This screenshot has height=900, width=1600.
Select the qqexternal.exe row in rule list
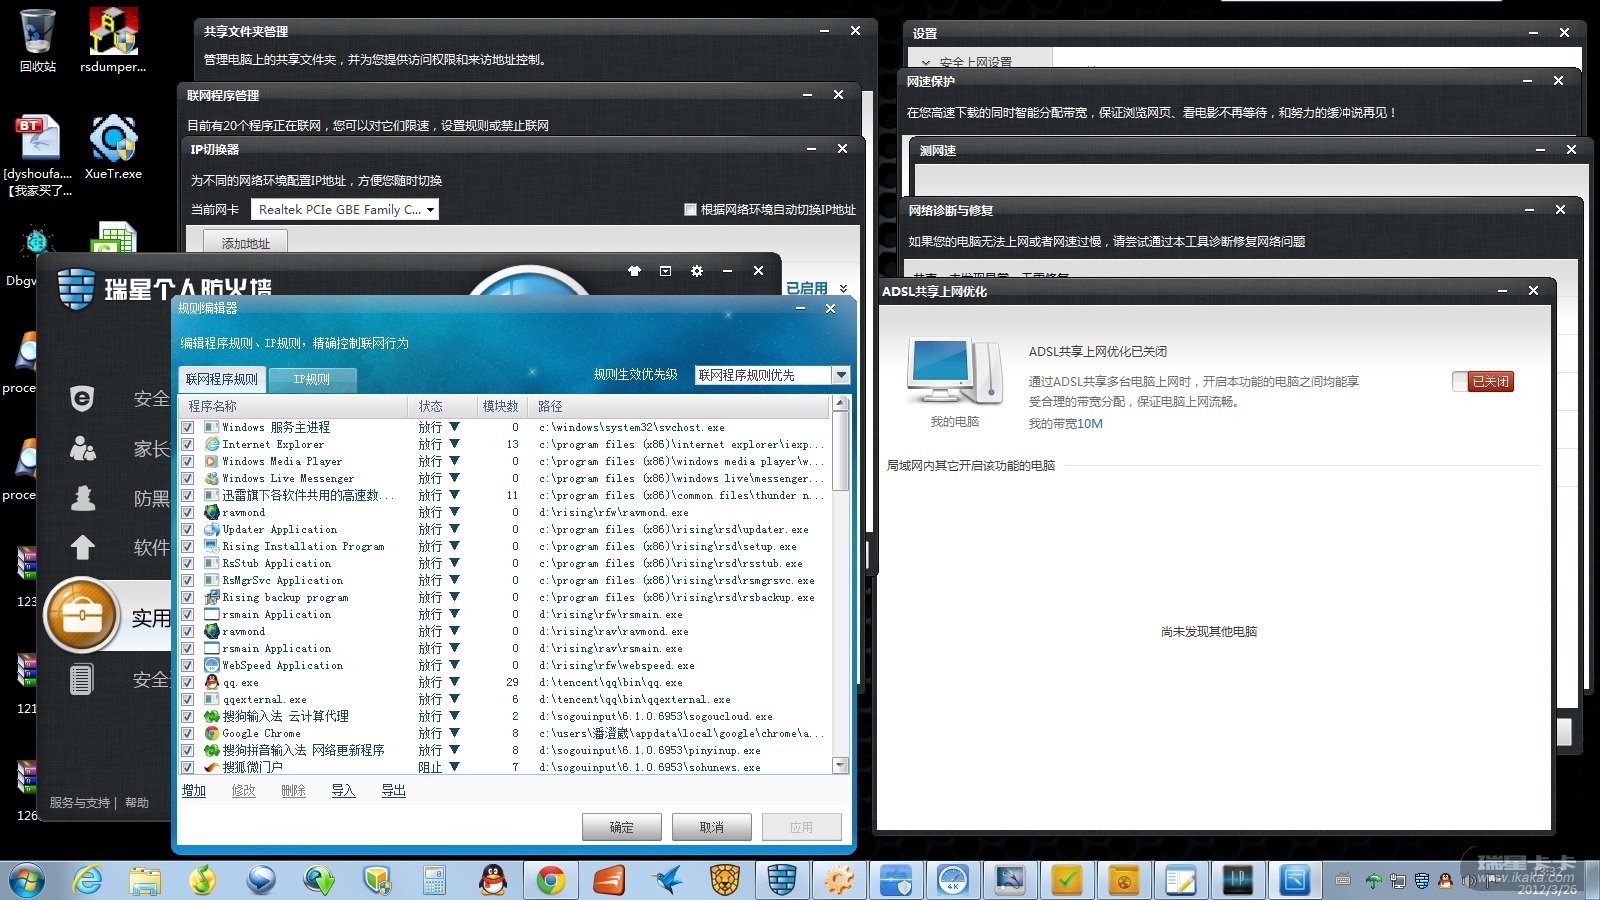point(505,700)
